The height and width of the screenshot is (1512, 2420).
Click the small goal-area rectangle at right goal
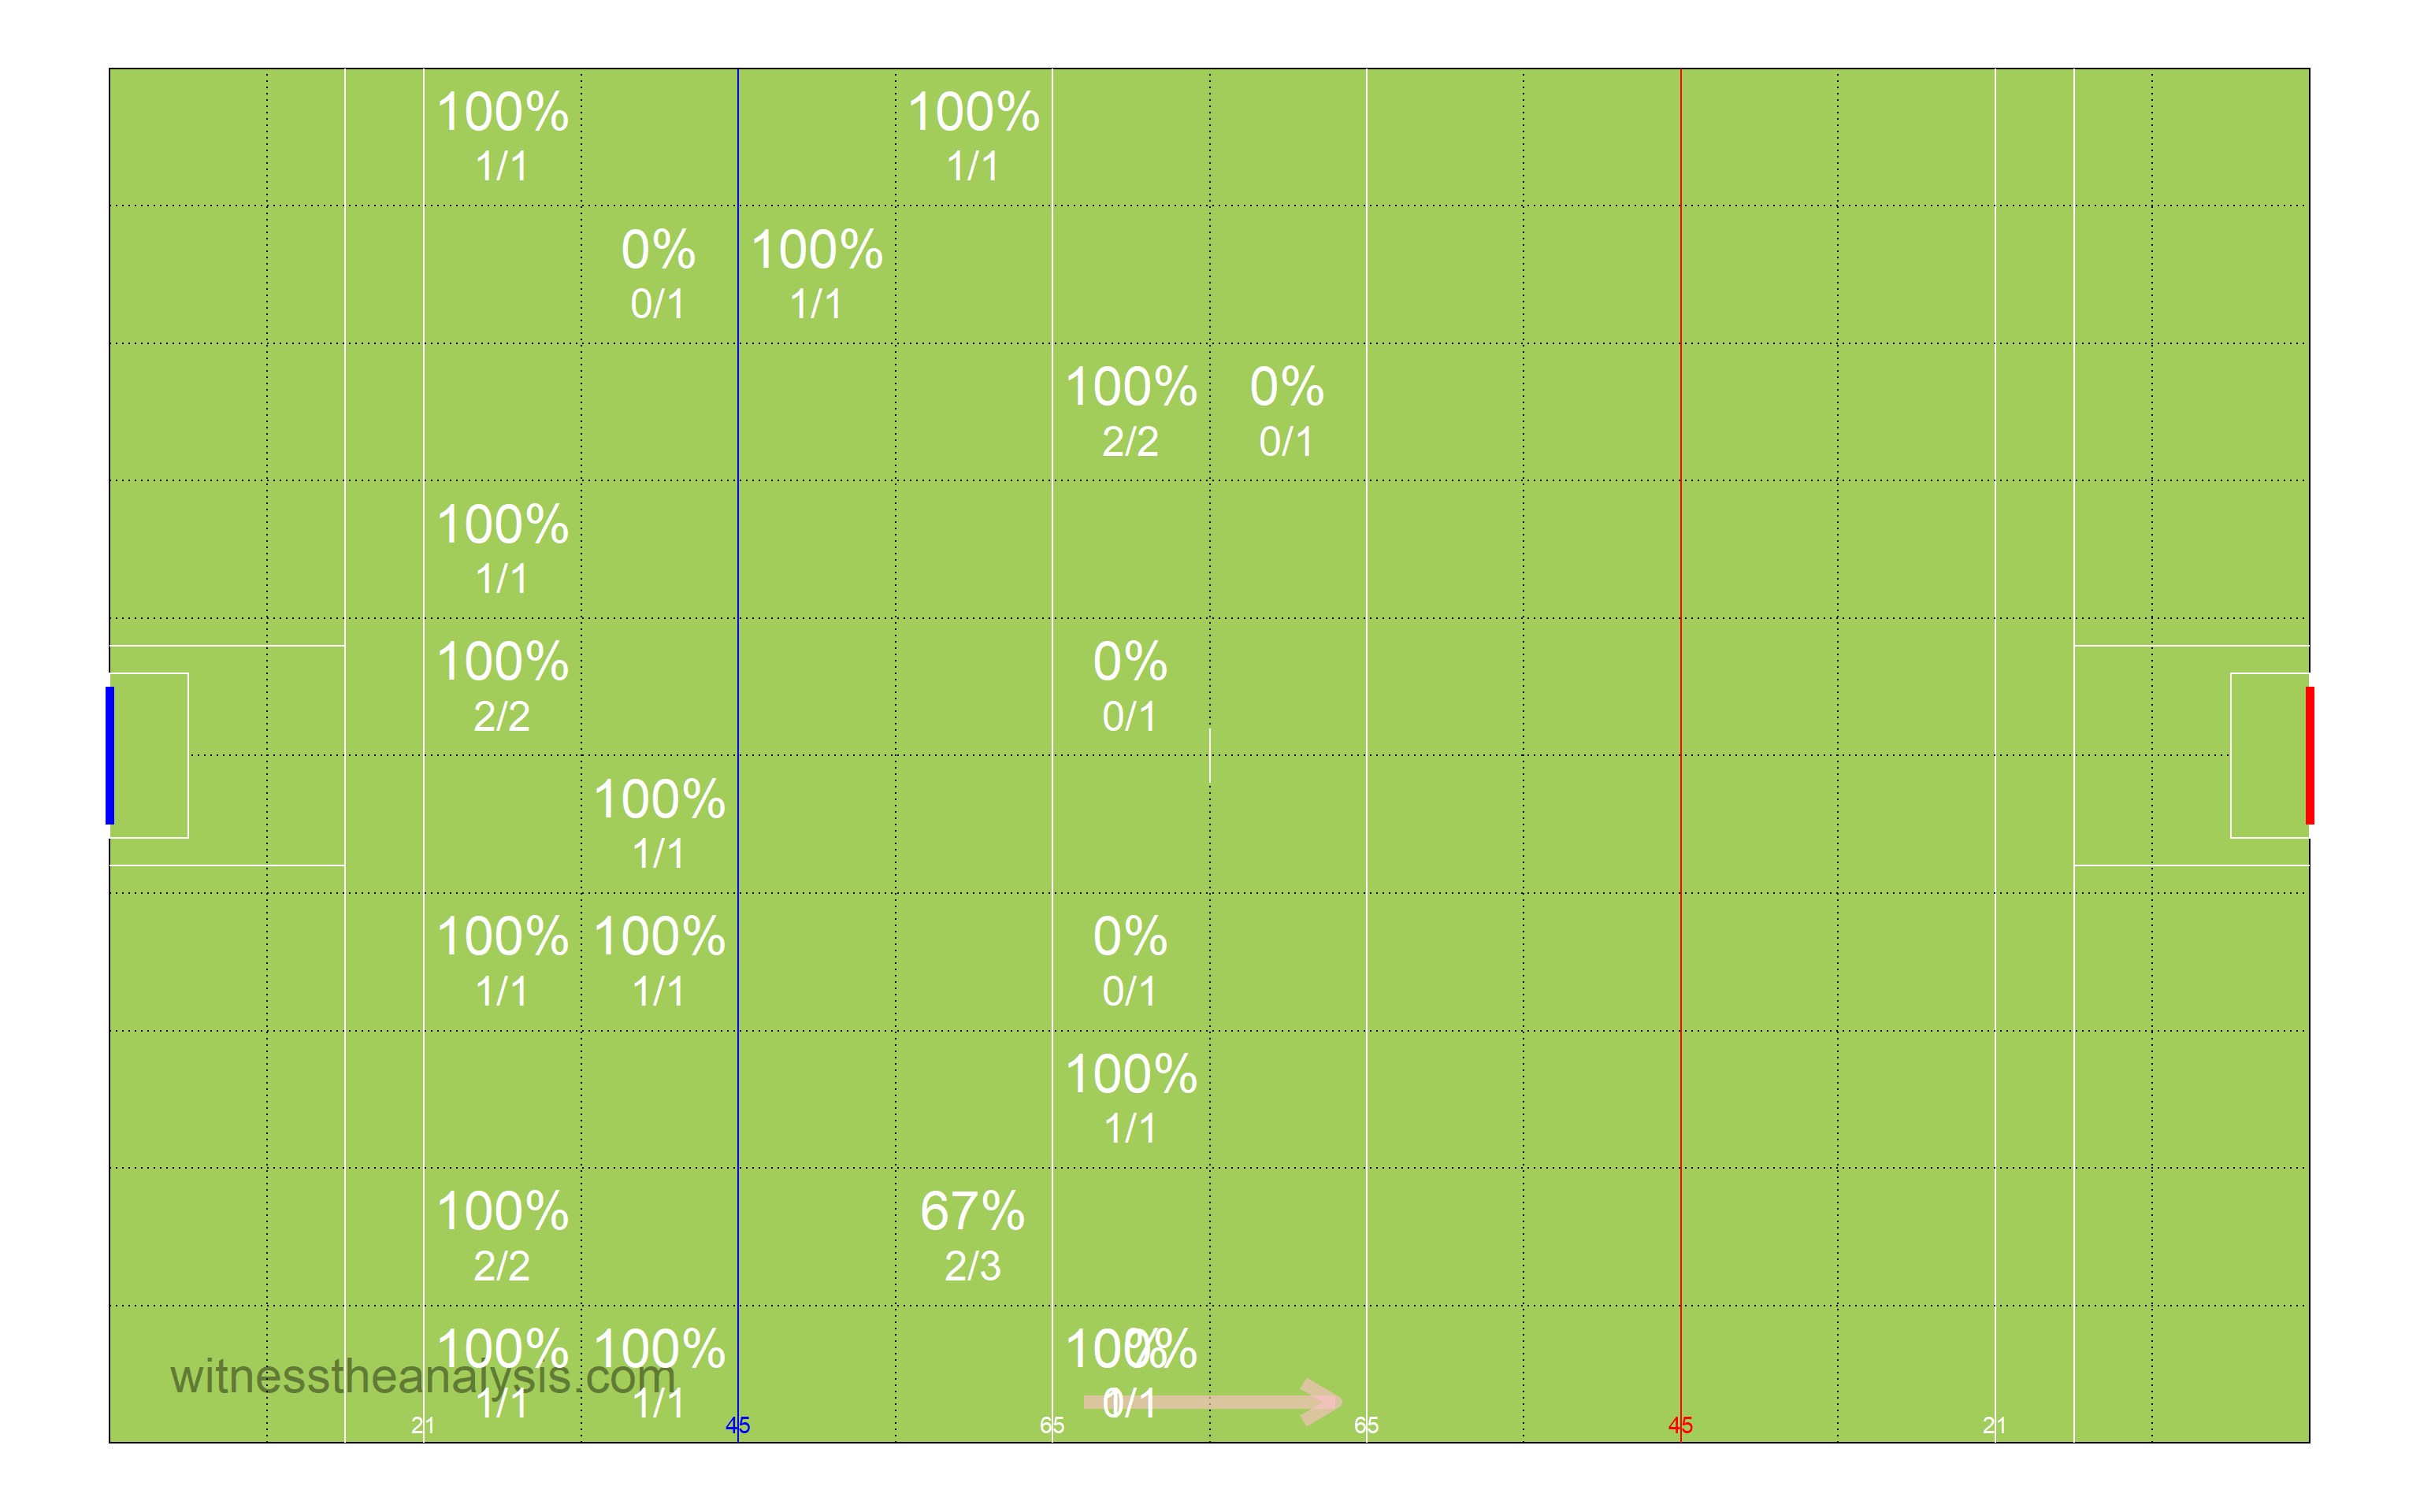(2270, 755)
